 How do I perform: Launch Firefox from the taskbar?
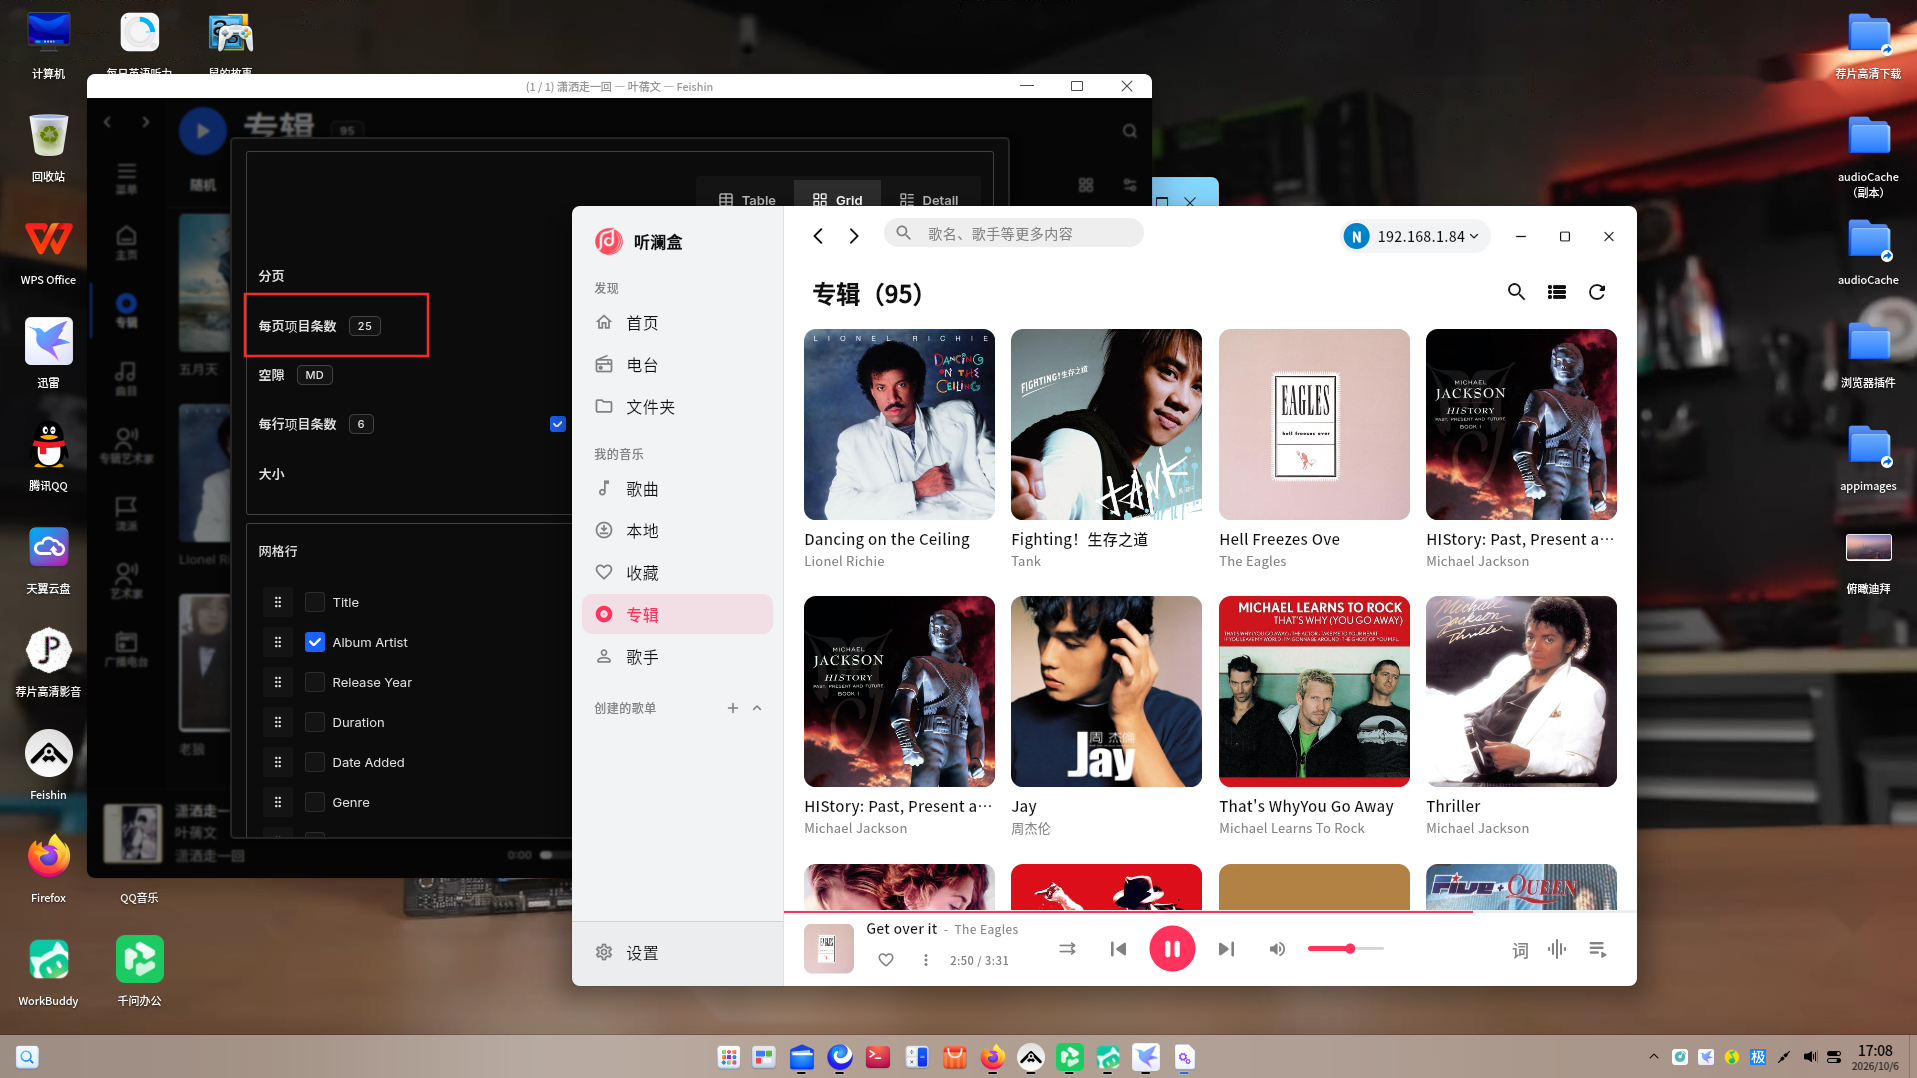click(x=992, y=1057)
